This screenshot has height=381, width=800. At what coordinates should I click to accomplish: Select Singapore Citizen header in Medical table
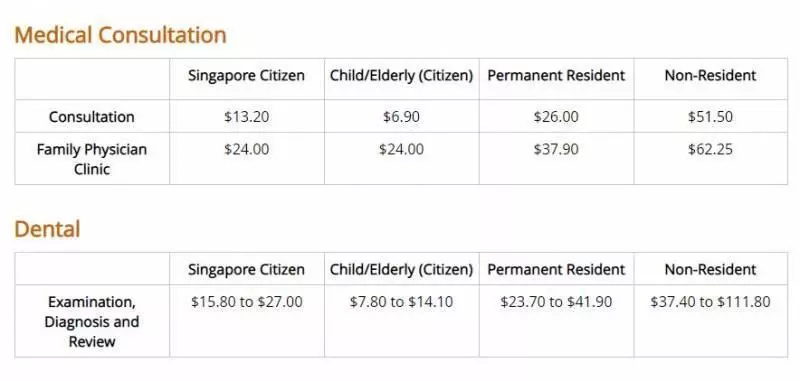click(x=246, y=76)
